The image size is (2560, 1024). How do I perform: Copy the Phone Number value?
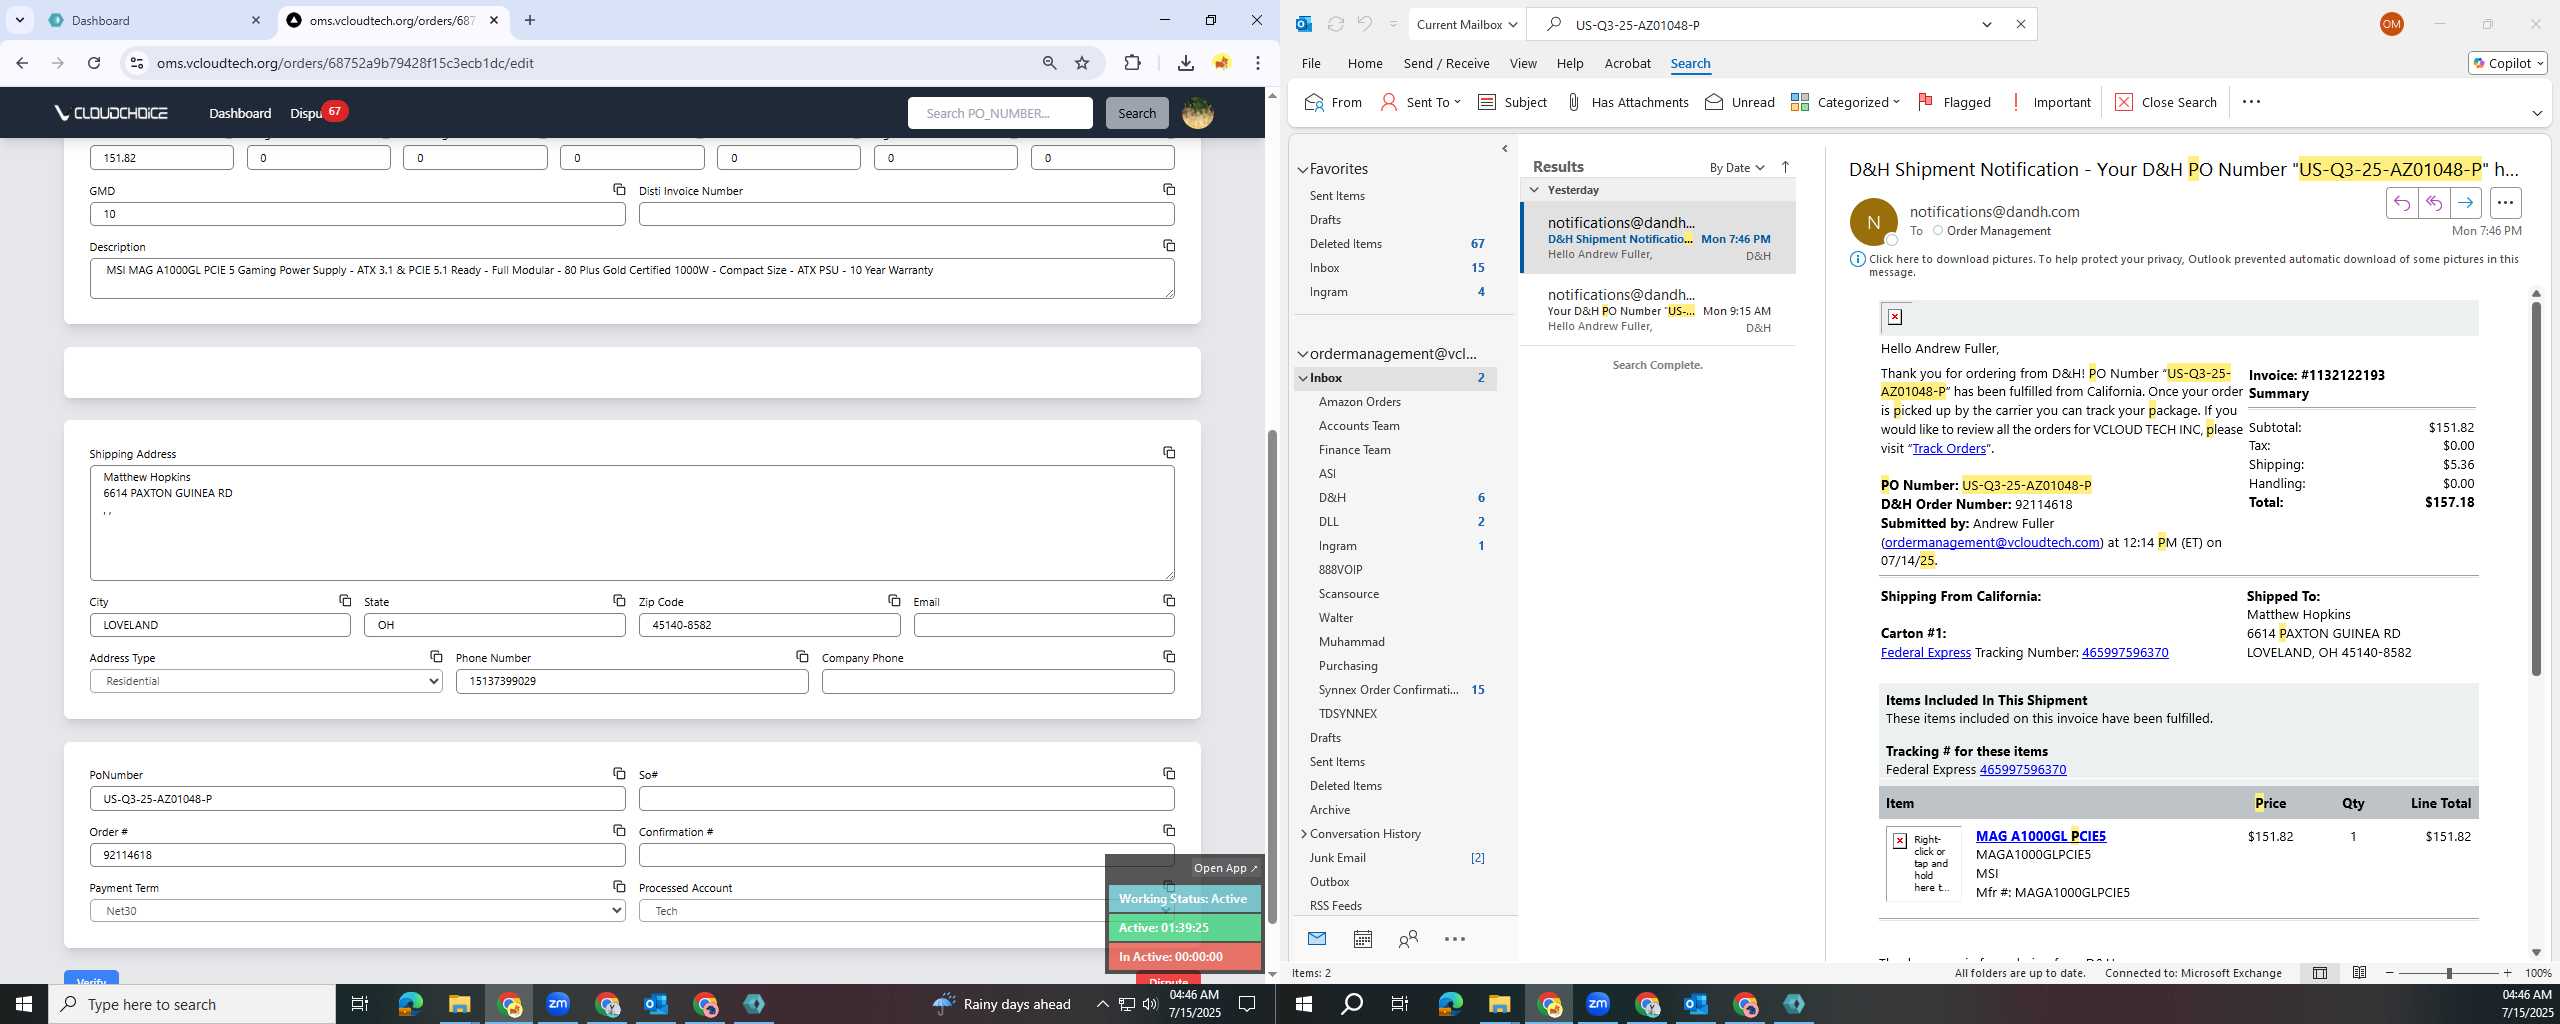click(x=802, y=656)
